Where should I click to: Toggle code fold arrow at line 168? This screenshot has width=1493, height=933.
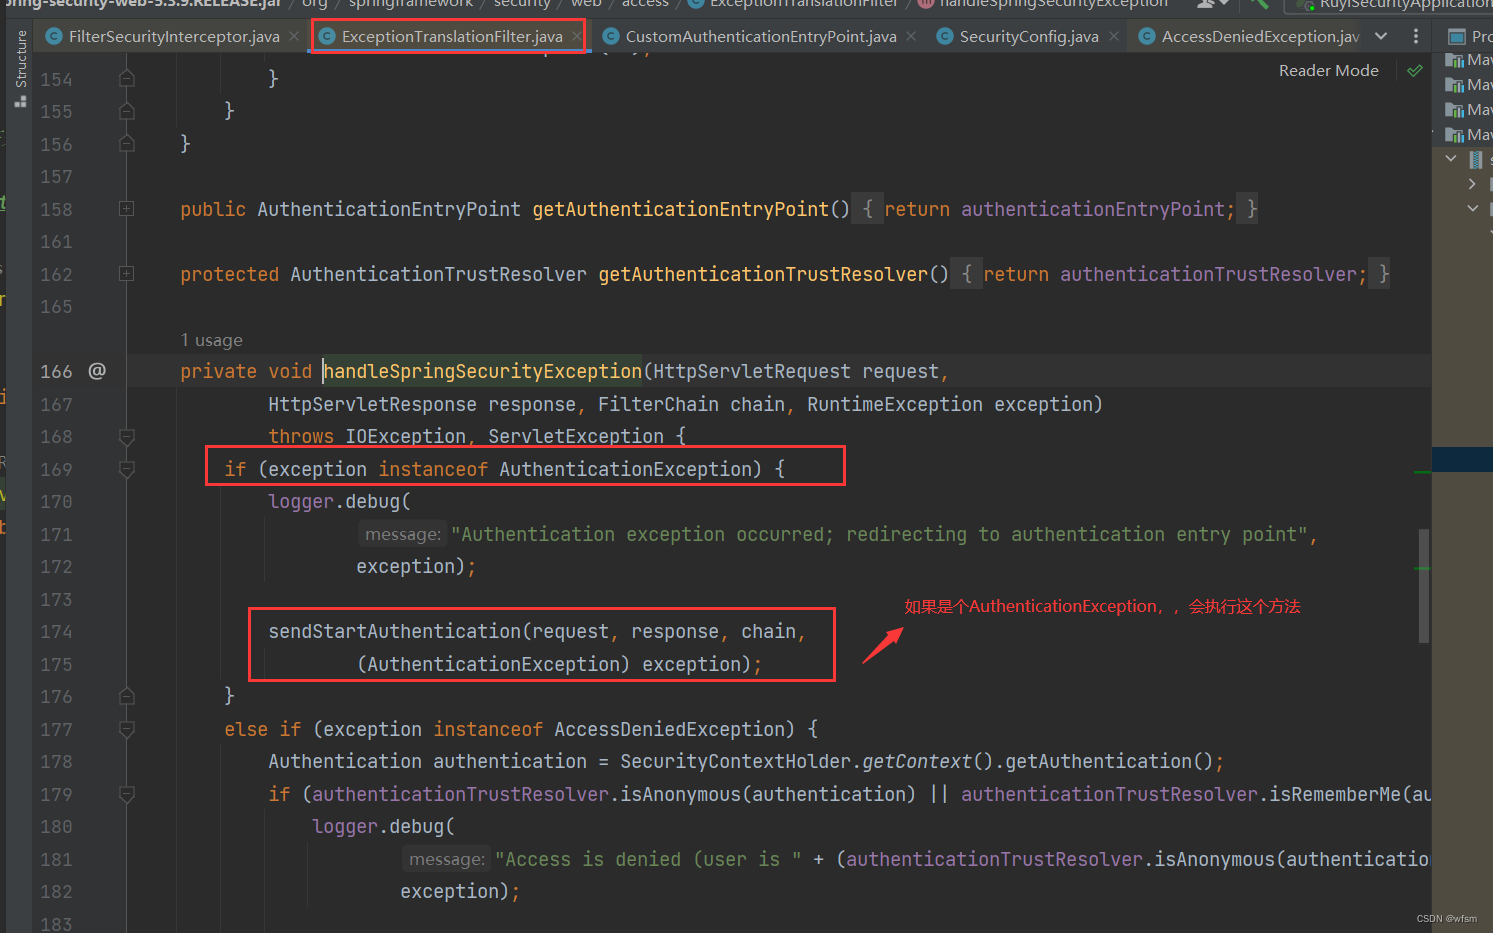126,436
